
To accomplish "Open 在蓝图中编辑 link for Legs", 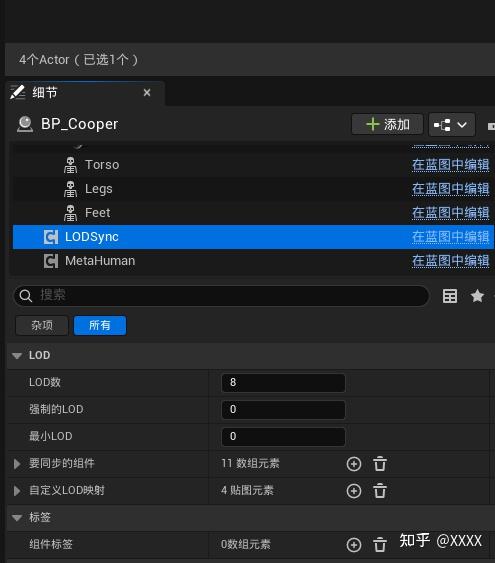I will tap(450, 189).
